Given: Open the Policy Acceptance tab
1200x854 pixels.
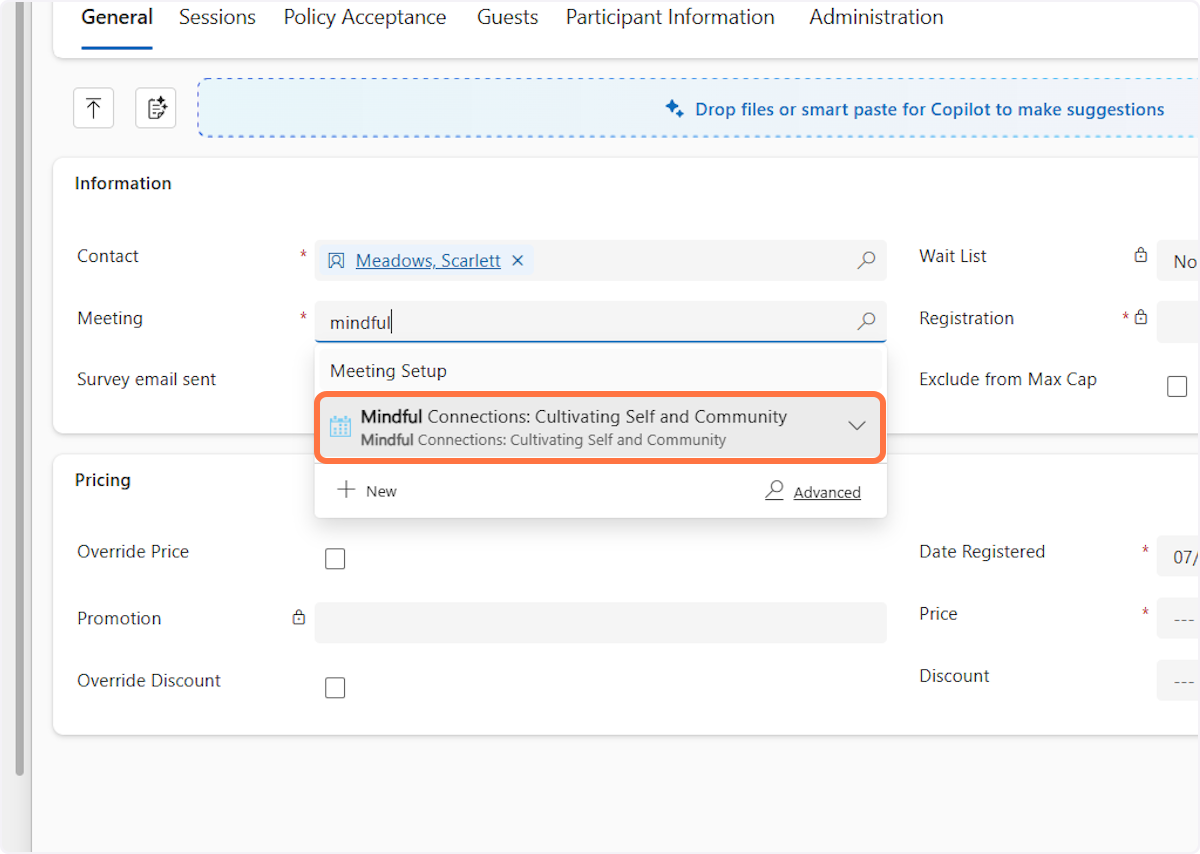Looking at the screenshot, I should pyautogui.click(x=365, y=17).
